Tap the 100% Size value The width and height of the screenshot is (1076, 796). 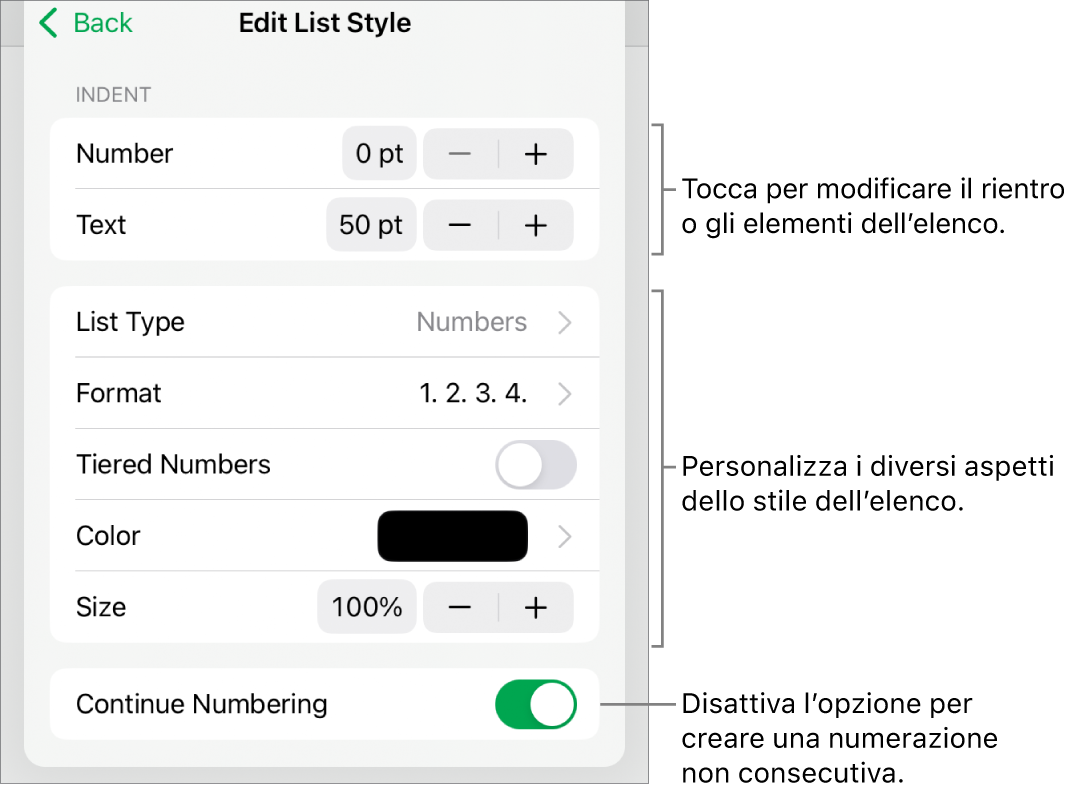coord(366,607)
